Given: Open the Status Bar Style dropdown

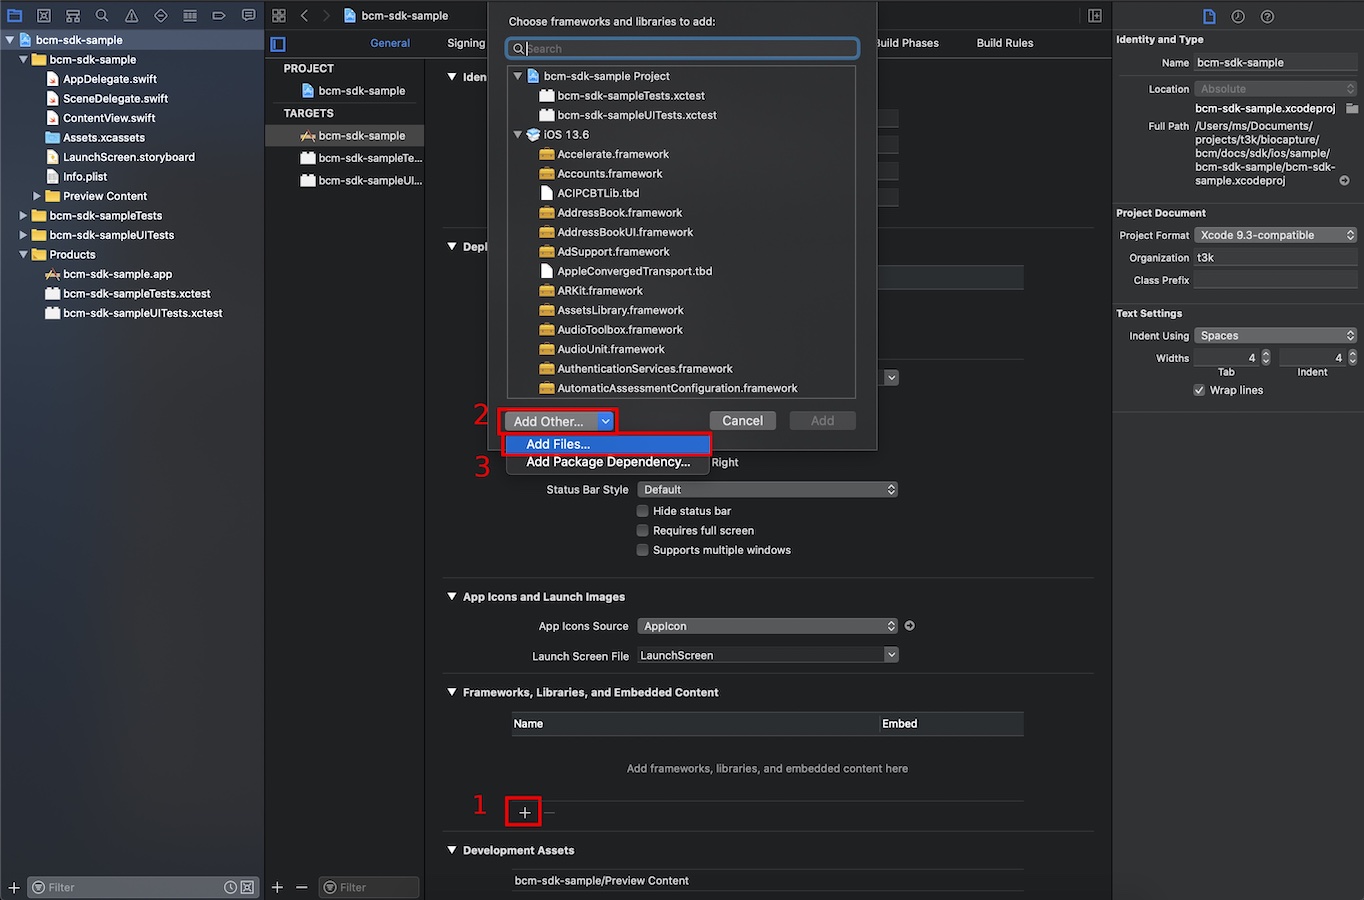Looking at the screenshot, I should click(767, 490).
